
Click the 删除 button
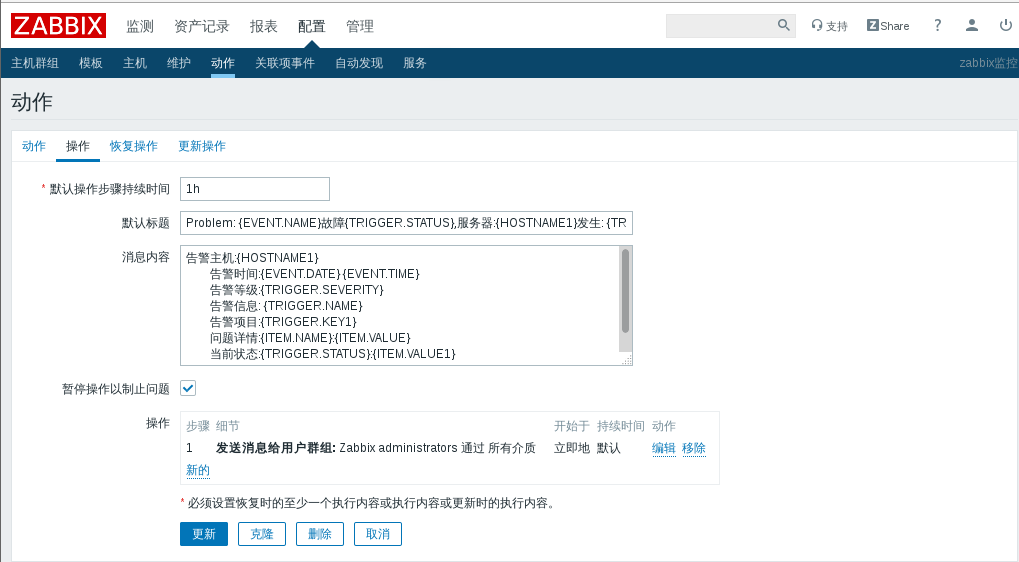[x=320, y=534]
